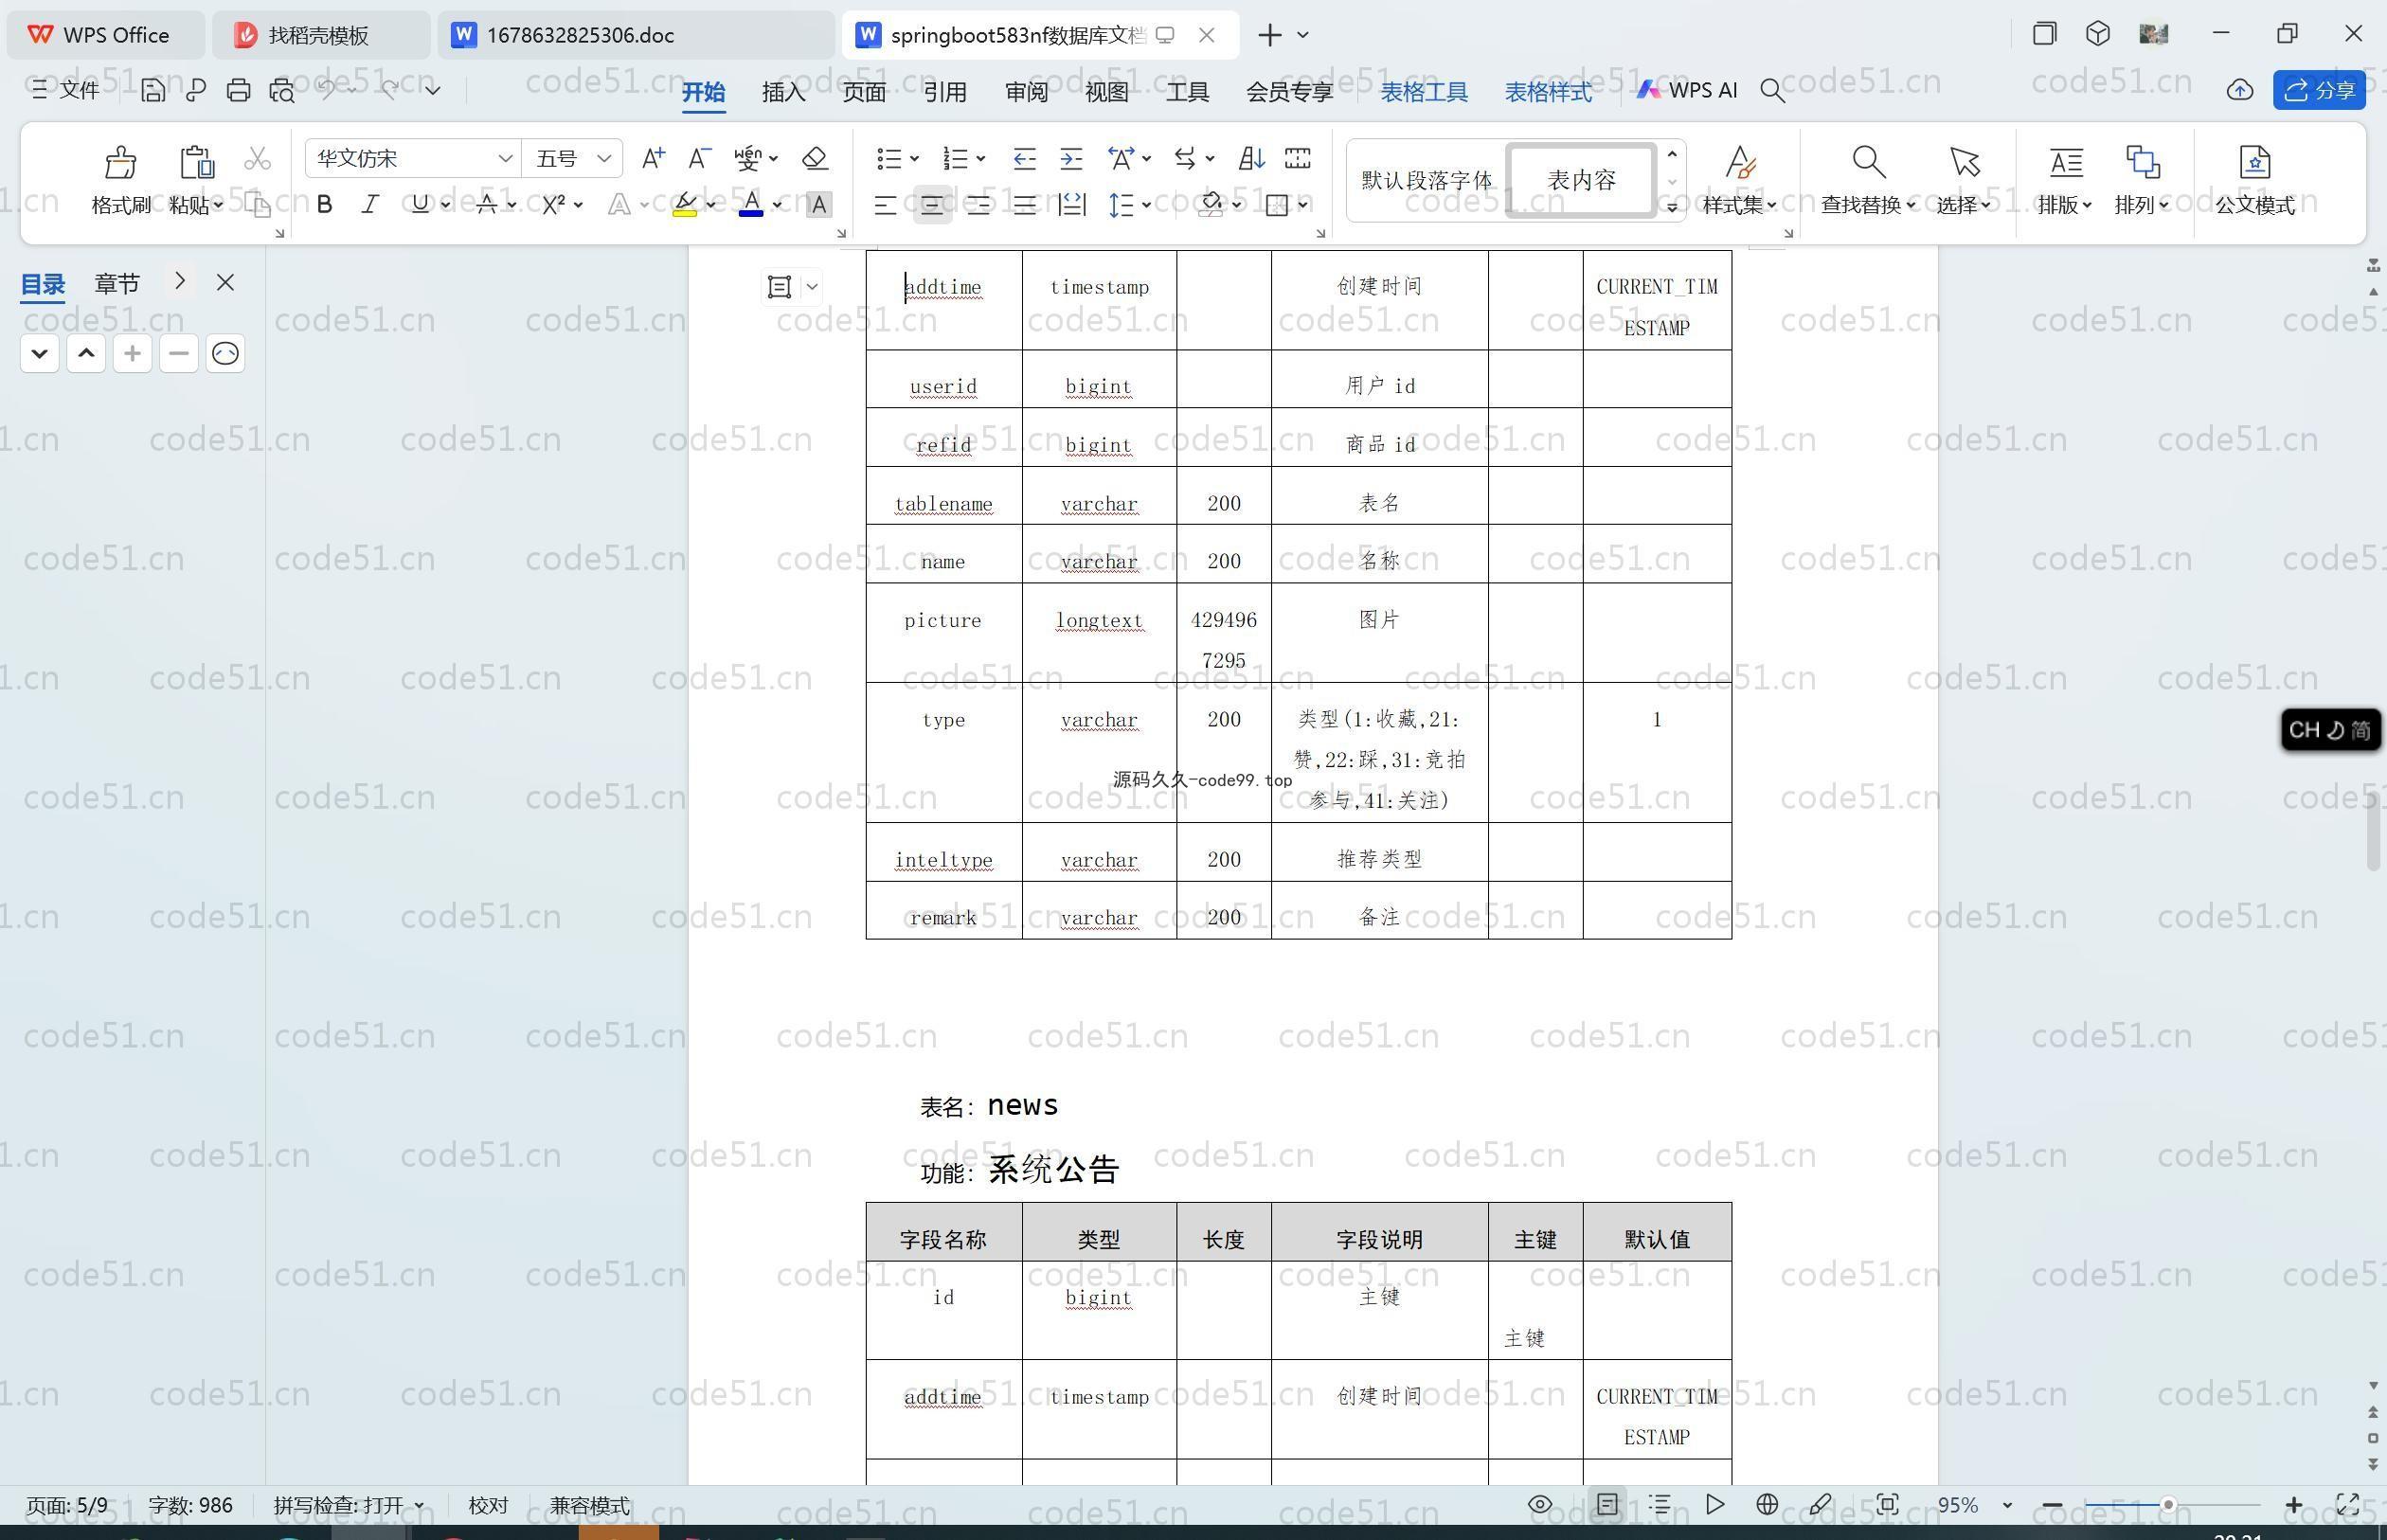Toggle Italic formatting
The height and width of the screenshot is (1540, 2387).
coord(370,204)
